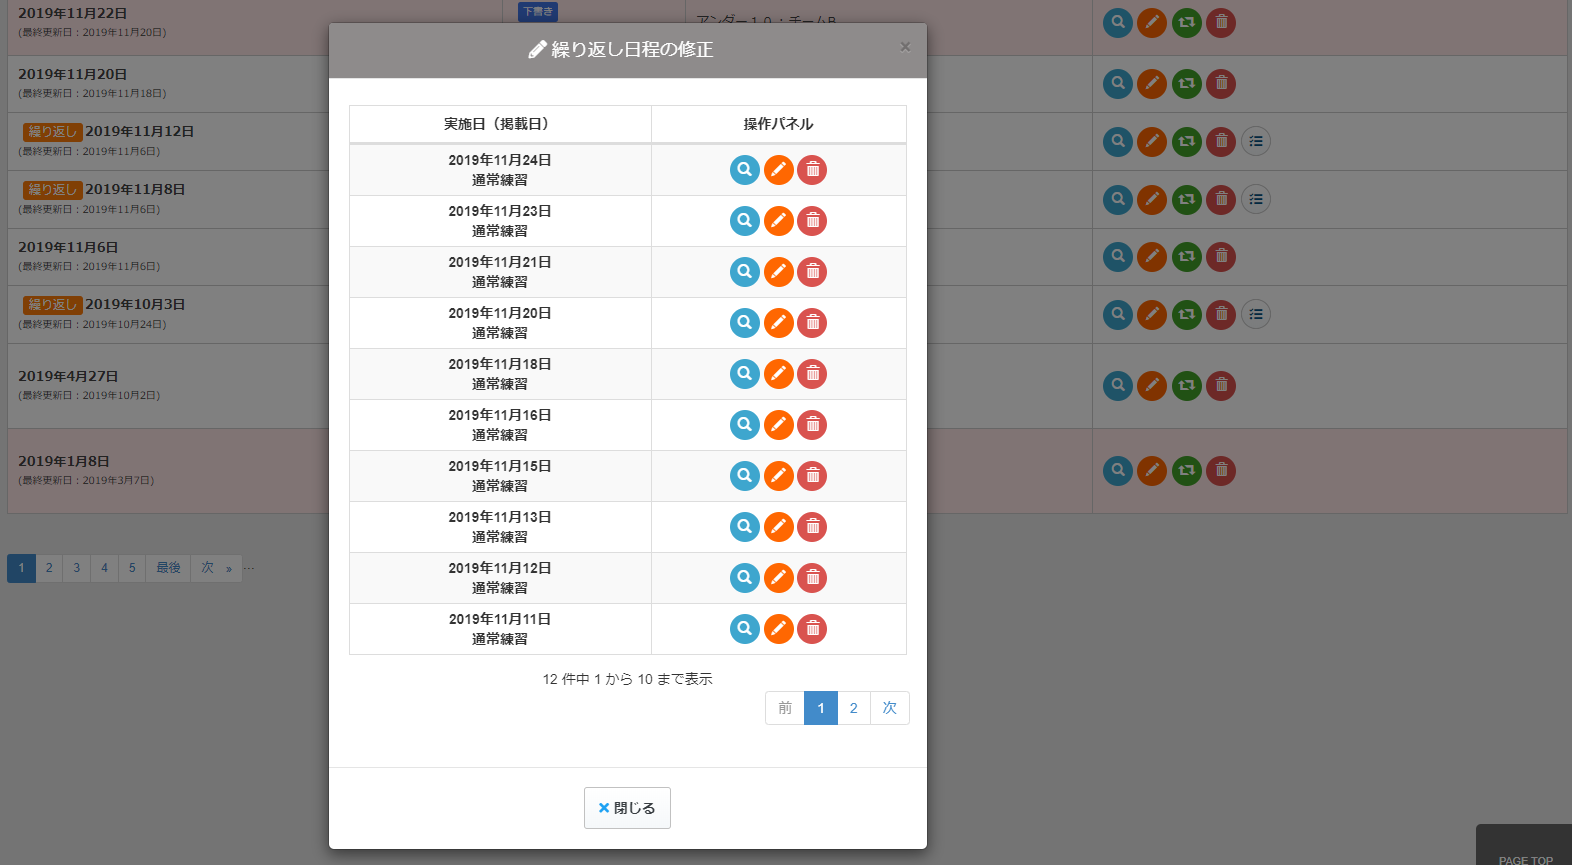The height and width of the screenshot is (865, 1572).
Task: View the 2019年11月15日 practice entry
Action: coord(744,476)
